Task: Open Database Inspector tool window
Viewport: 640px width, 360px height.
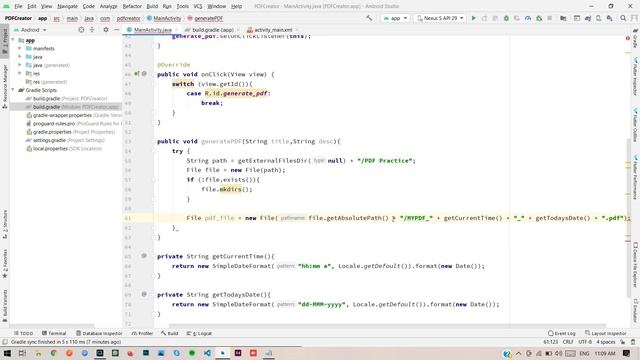Action: [99, 333]
